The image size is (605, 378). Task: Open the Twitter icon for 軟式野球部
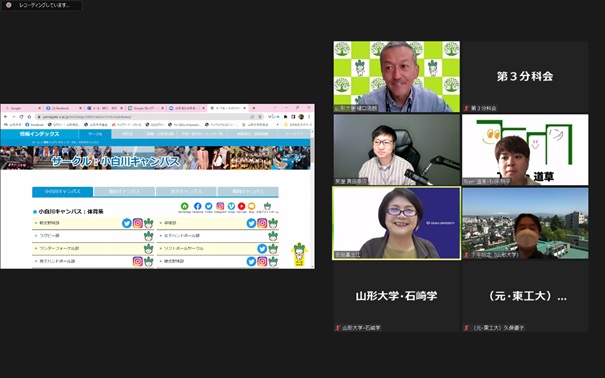click(127, 223)
